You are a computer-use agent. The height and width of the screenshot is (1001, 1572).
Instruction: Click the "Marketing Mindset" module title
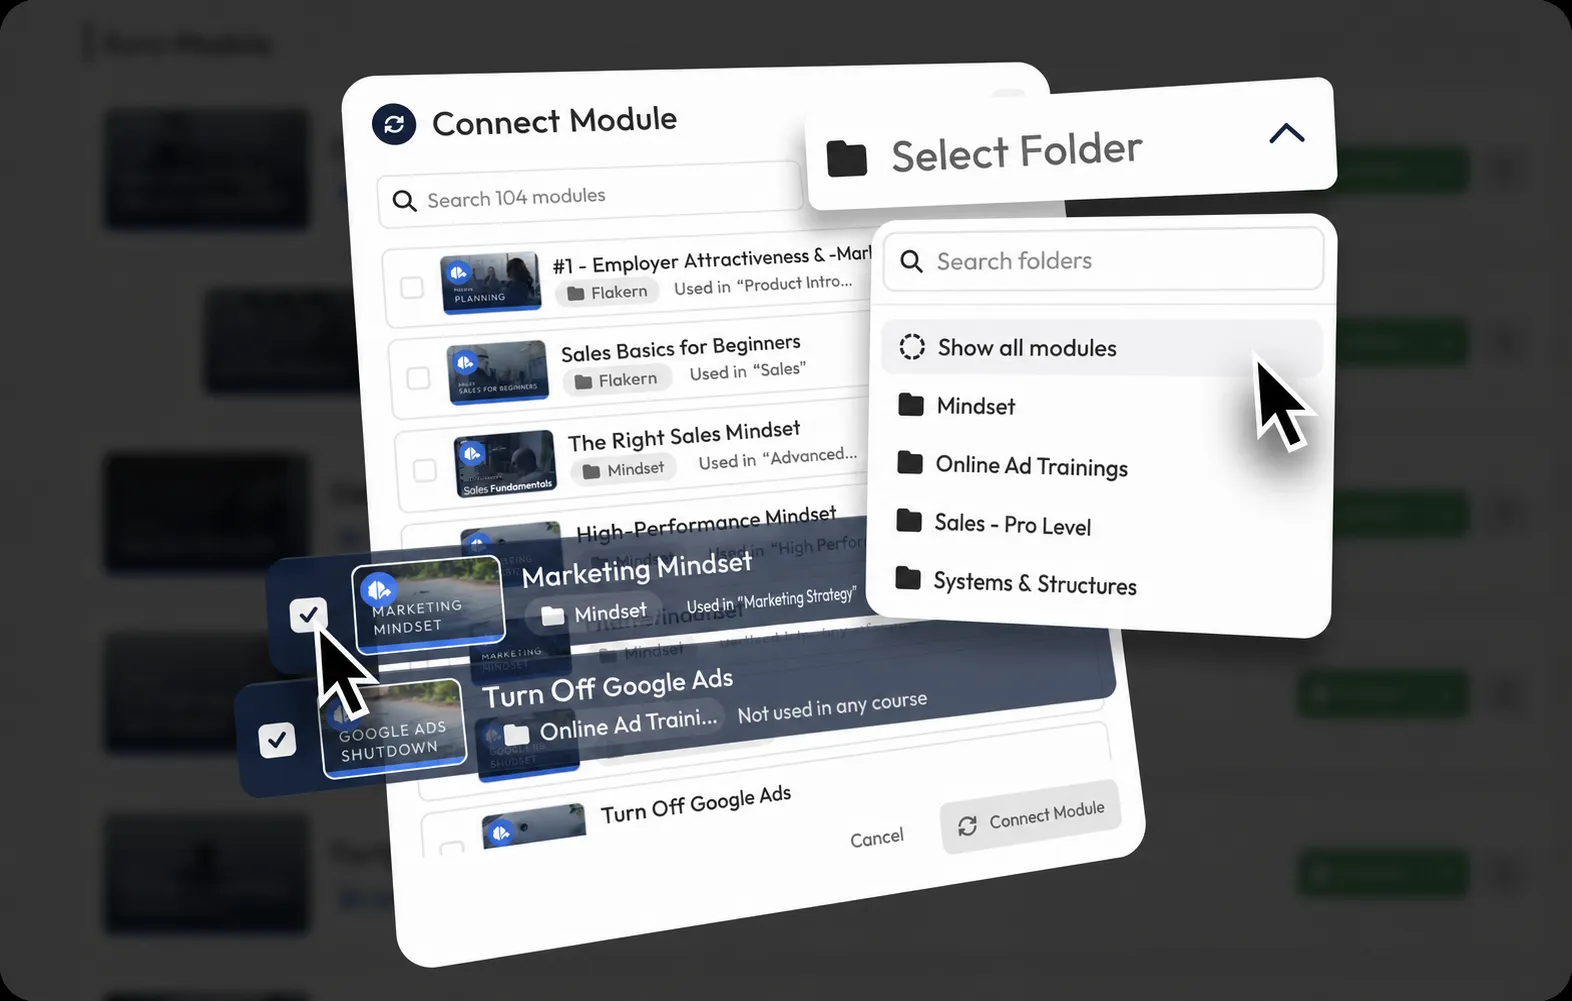point(637,569)
